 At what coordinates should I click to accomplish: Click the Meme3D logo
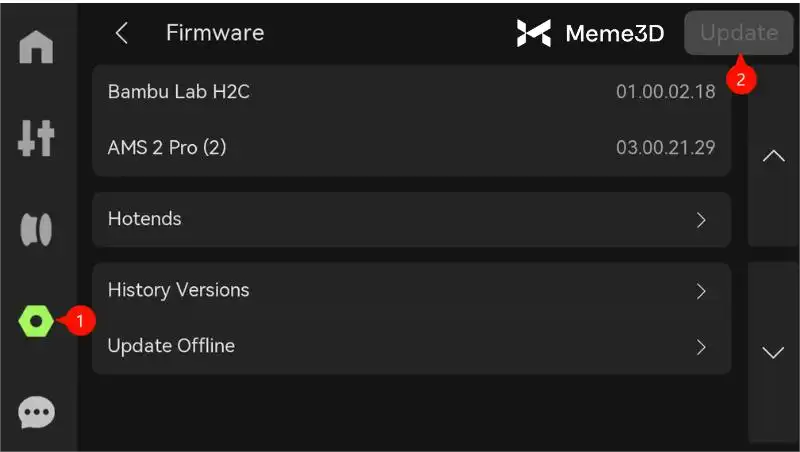[590, 33]
